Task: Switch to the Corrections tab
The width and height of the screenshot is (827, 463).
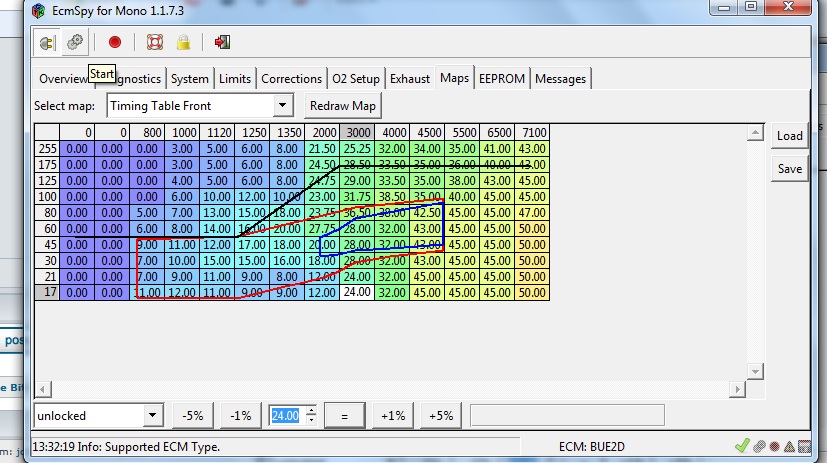Action: coord(291,78)
